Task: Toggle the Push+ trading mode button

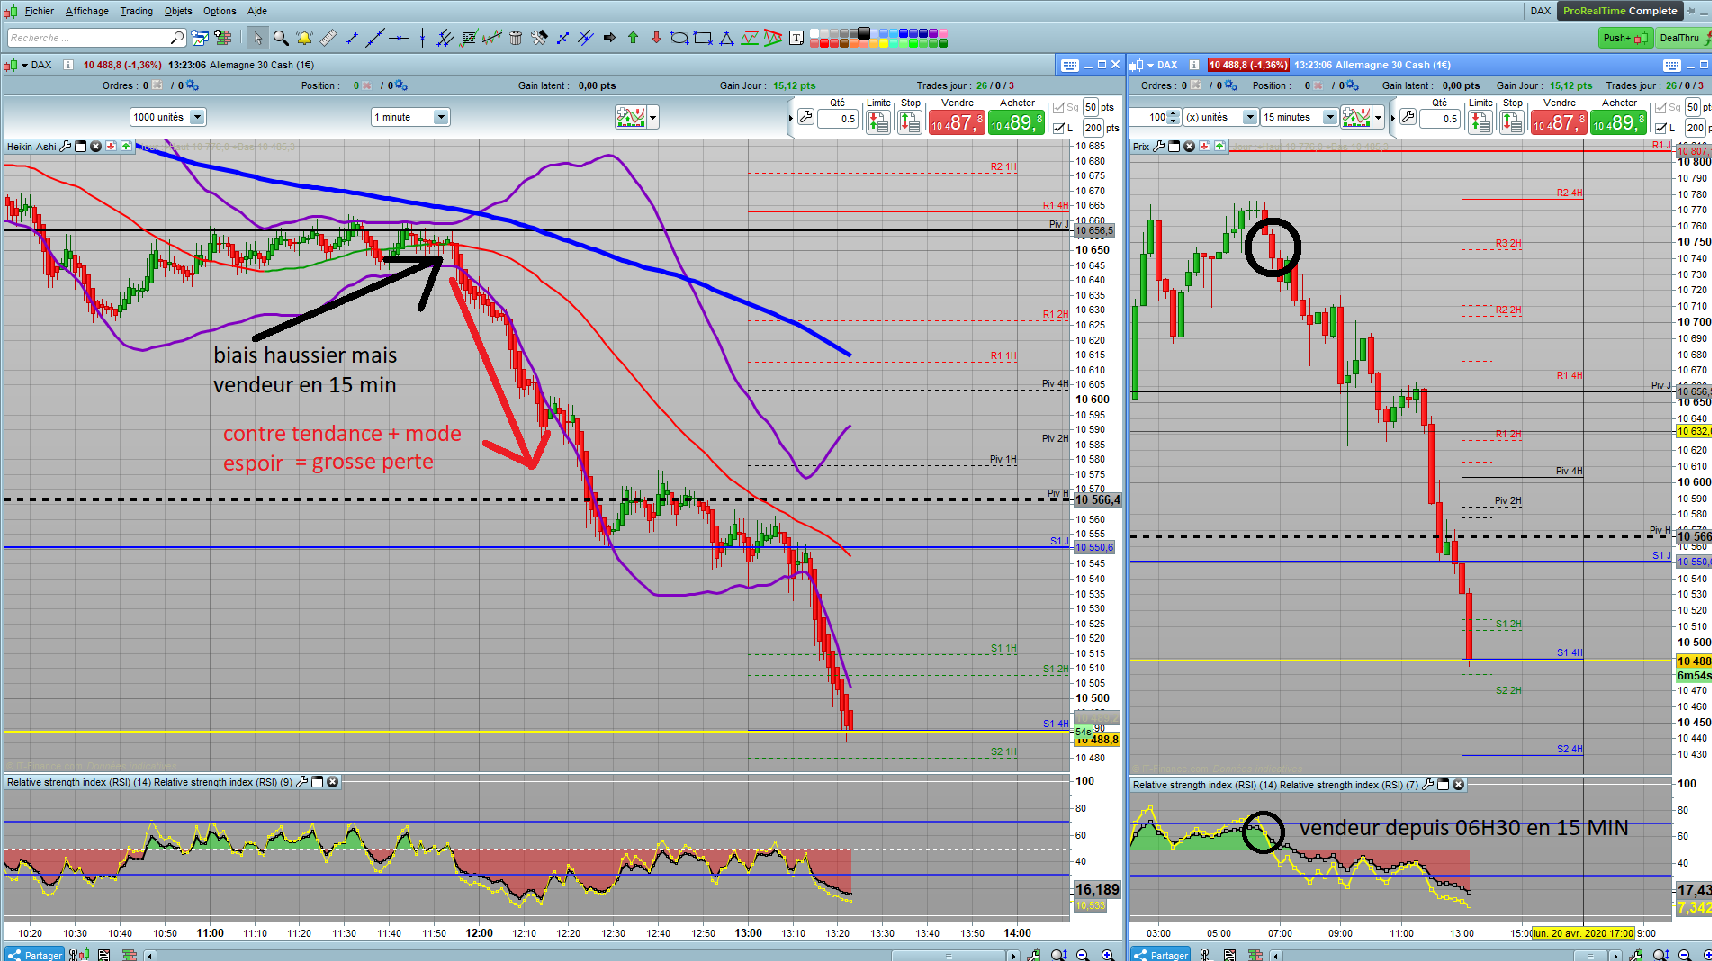Action: [x=1625, y=38]
